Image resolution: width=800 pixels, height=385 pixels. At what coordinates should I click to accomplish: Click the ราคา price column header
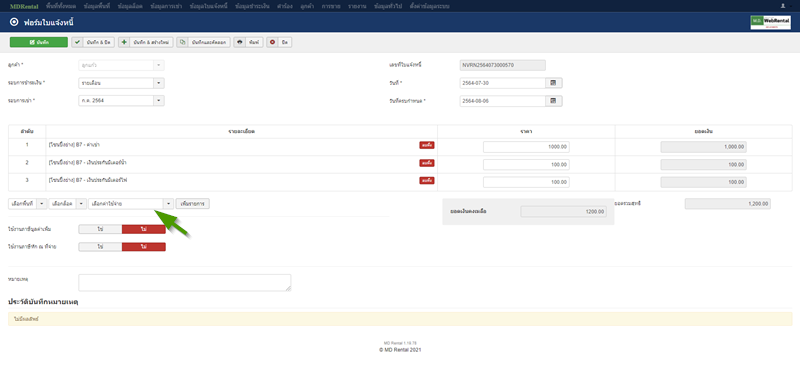click(x=526, y=132)
